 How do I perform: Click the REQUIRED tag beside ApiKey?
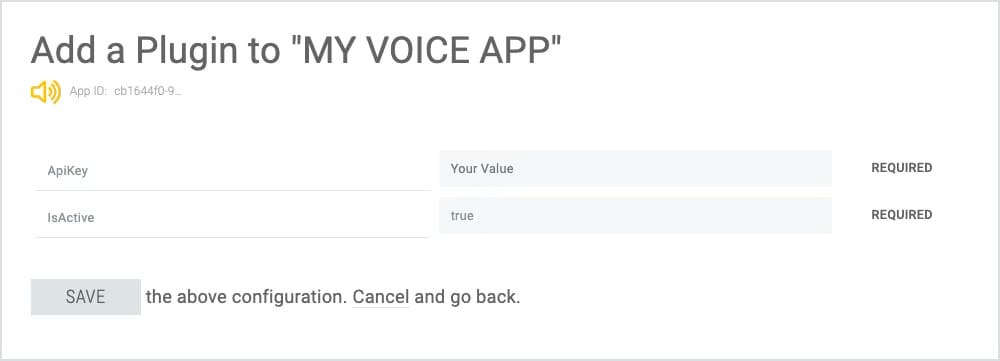click(902, 168)
